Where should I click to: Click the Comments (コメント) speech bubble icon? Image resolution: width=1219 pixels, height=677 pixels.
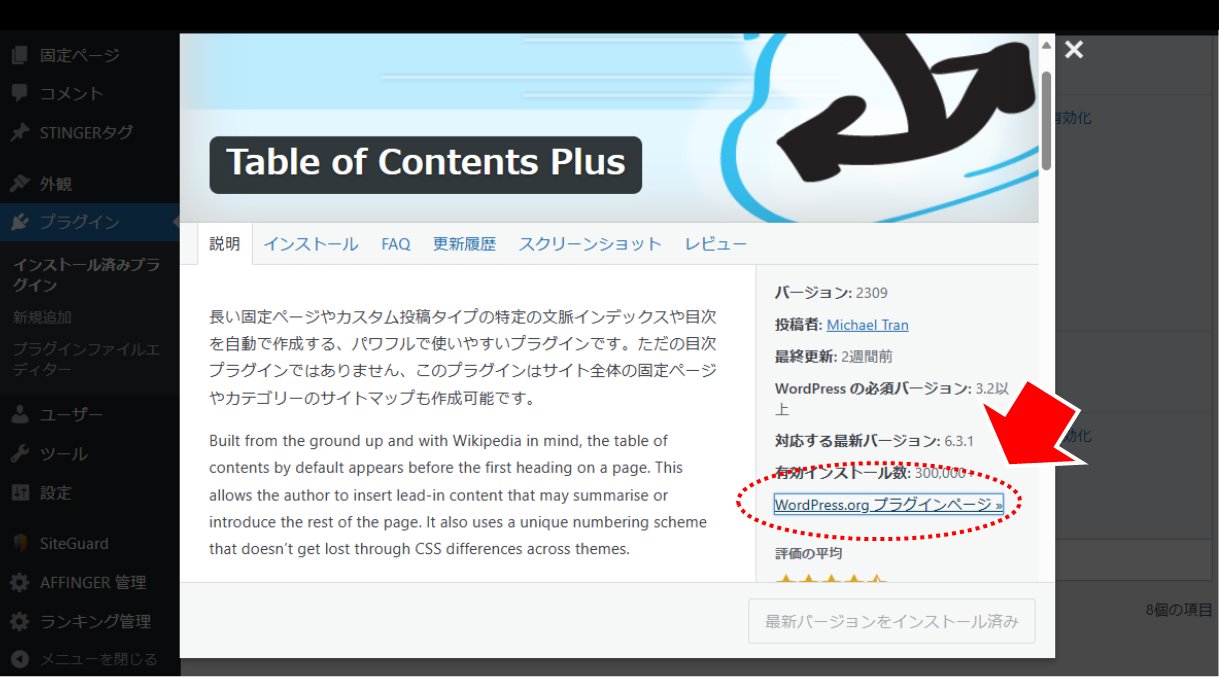(x=20, y=93)
